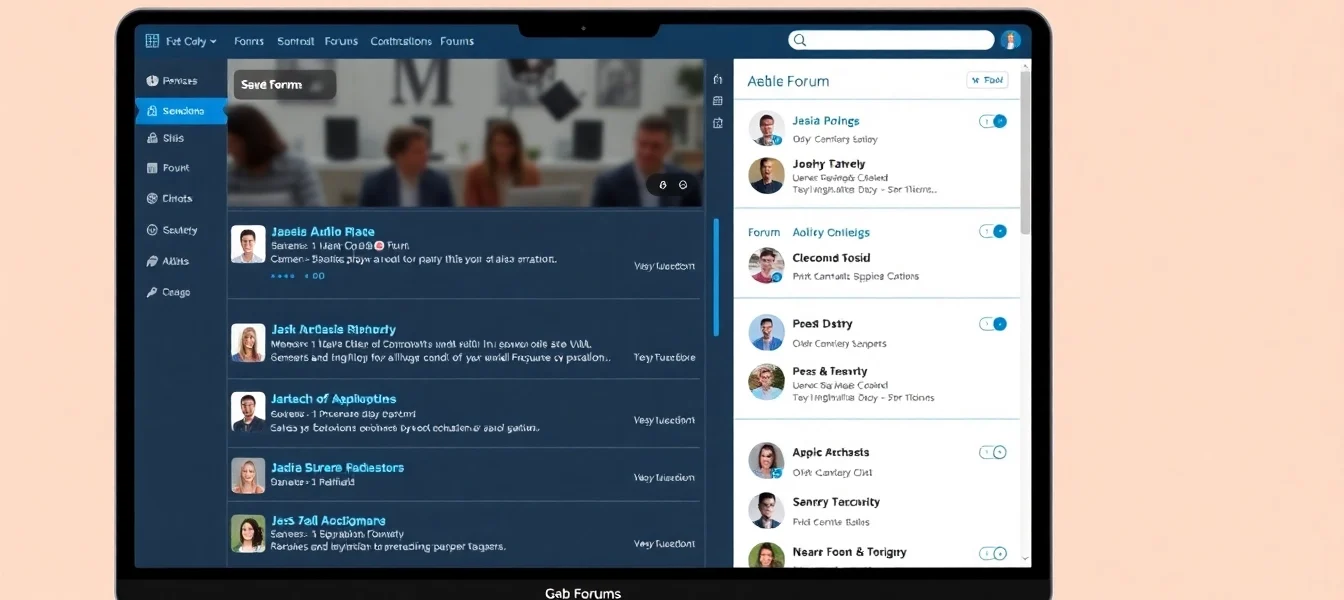Click the key icon beside Ceage
Screen dimensions: 1344x600
pyautogui.click(x=152, y=292)
